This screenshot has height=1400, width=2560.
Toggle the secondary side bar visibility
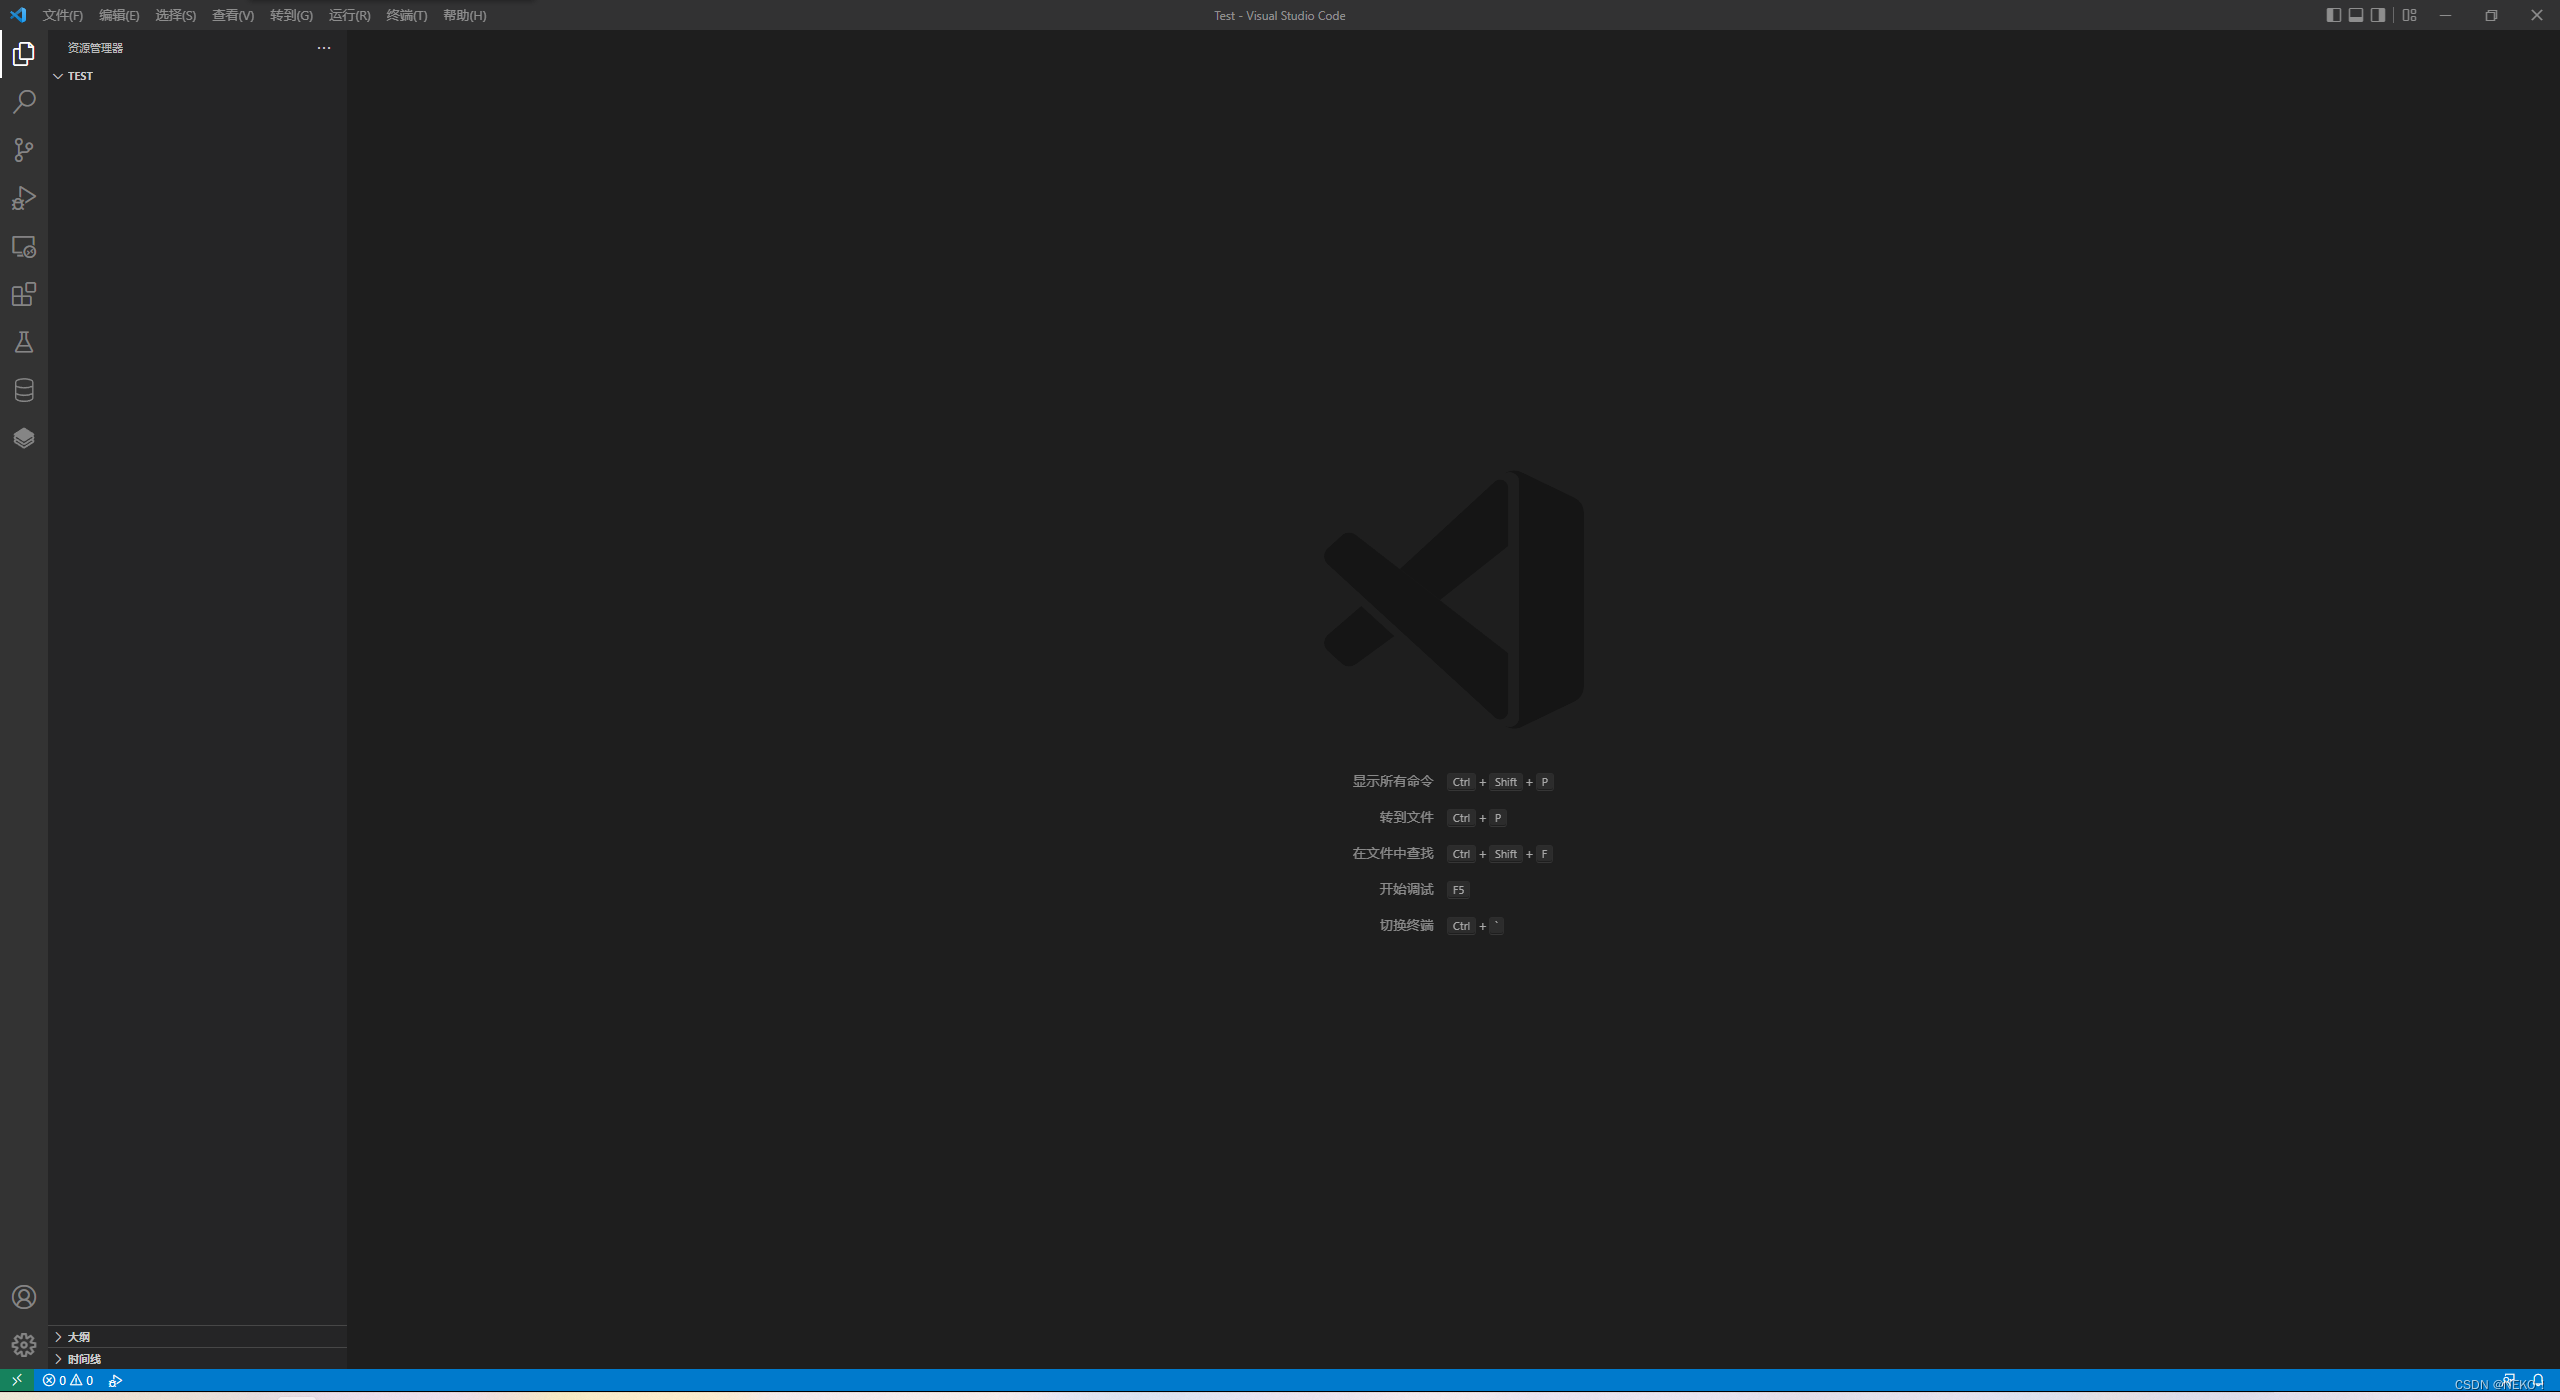[2378, 15]
